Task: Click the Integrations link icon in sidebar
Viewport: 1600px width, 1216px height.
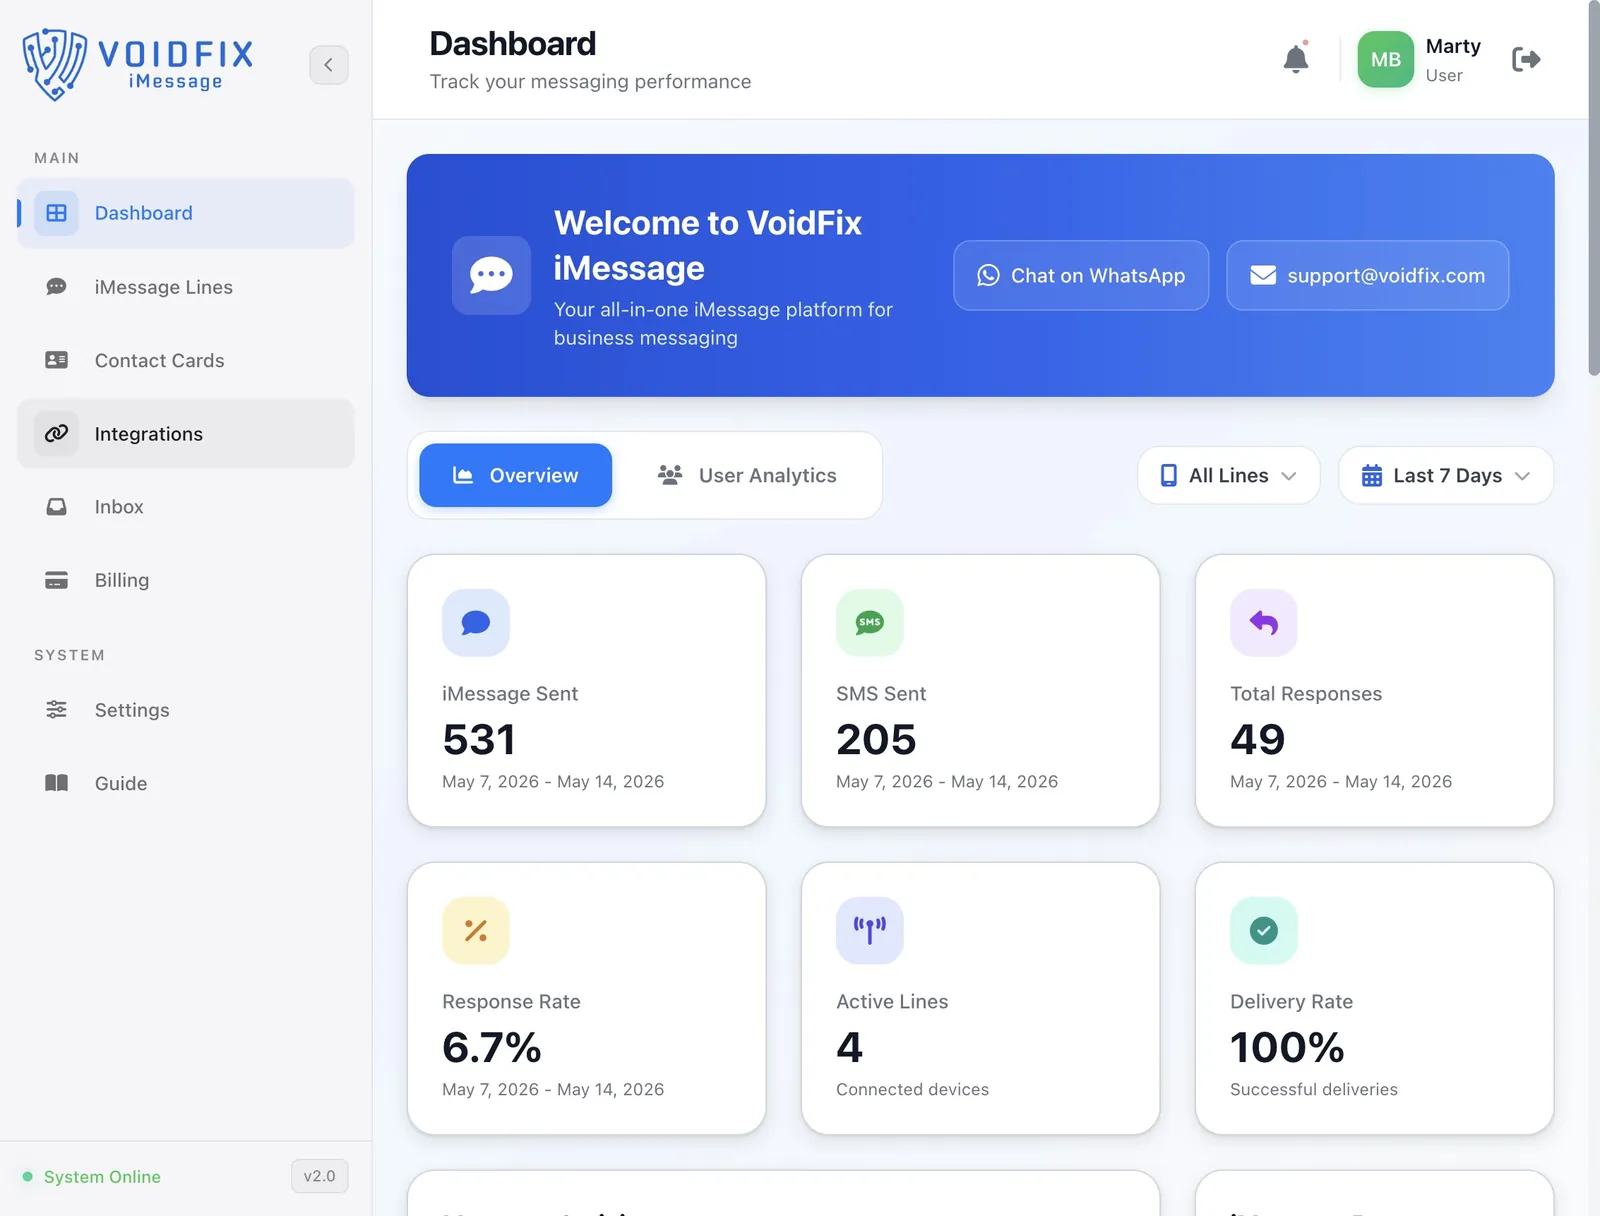Action: coord(56,433)
